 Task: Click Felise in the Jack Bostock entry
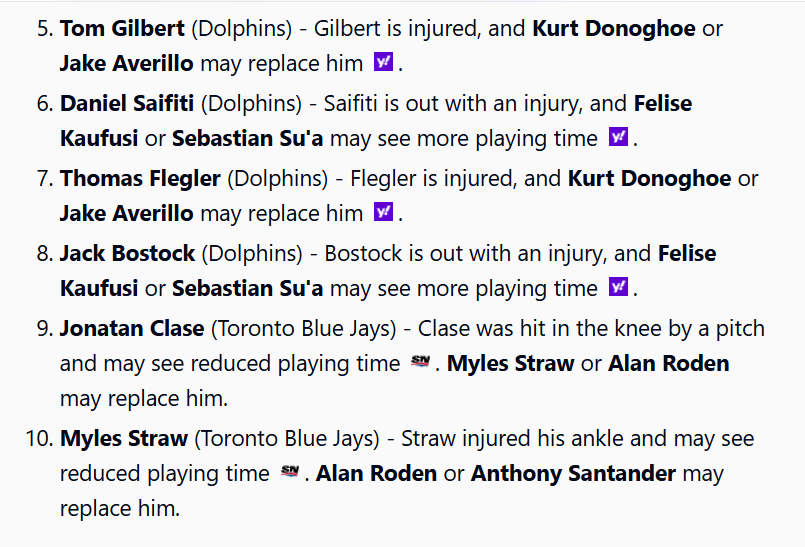[x=687, y=253]
